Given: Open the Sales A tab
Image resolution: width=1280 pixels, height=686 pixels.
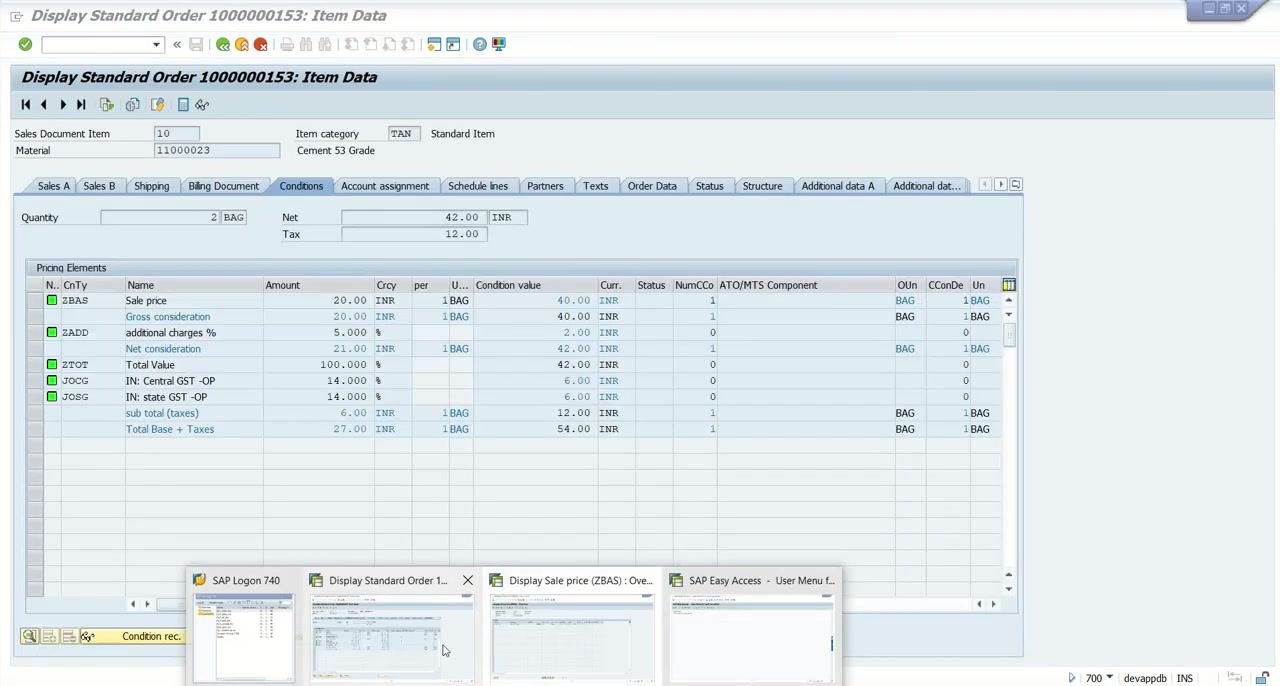Looking at the screenshot, I should 53,186.
